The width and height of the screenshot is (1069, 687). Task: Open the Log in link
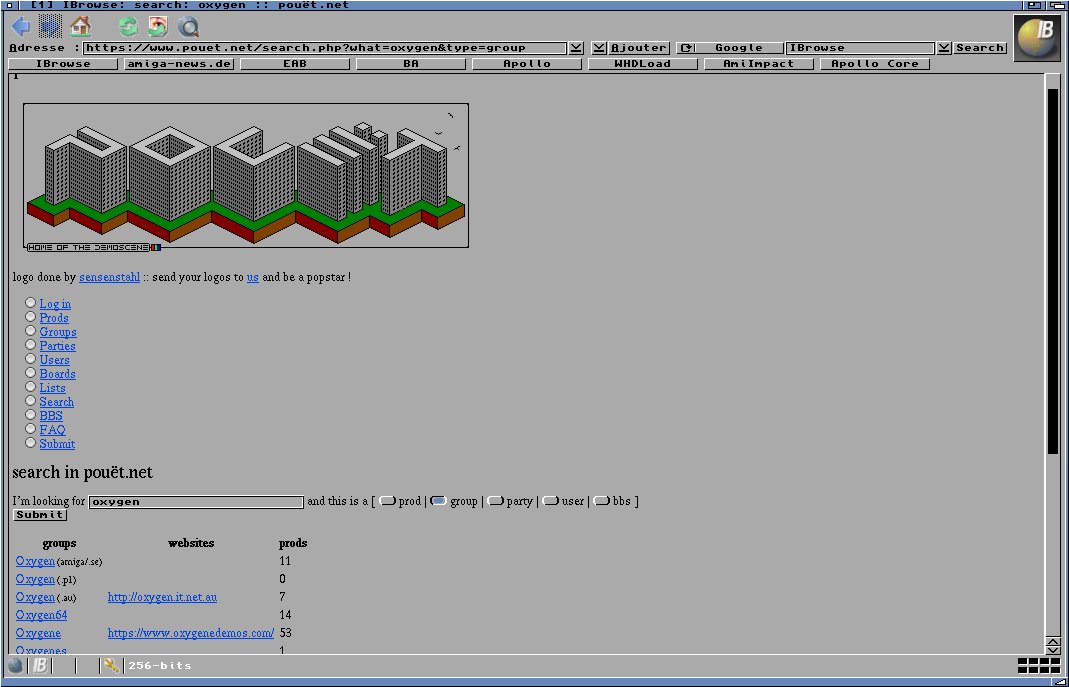point(55,304)
